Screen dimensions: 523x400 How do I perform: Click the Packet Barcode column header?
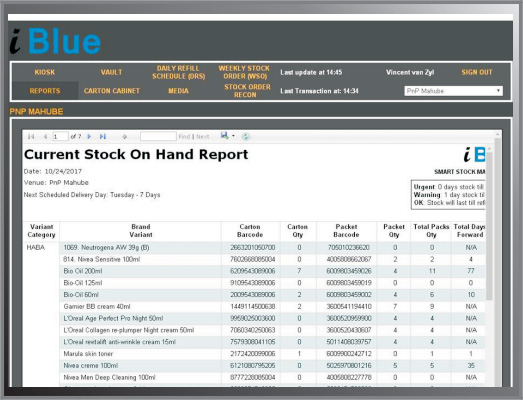346,231
